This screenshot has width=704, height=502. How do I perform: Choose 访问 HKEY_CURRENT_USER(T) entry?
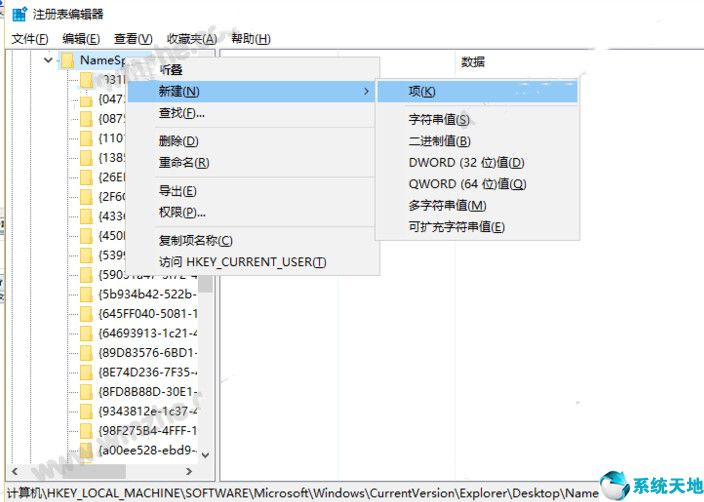click(x=242, y=262)
